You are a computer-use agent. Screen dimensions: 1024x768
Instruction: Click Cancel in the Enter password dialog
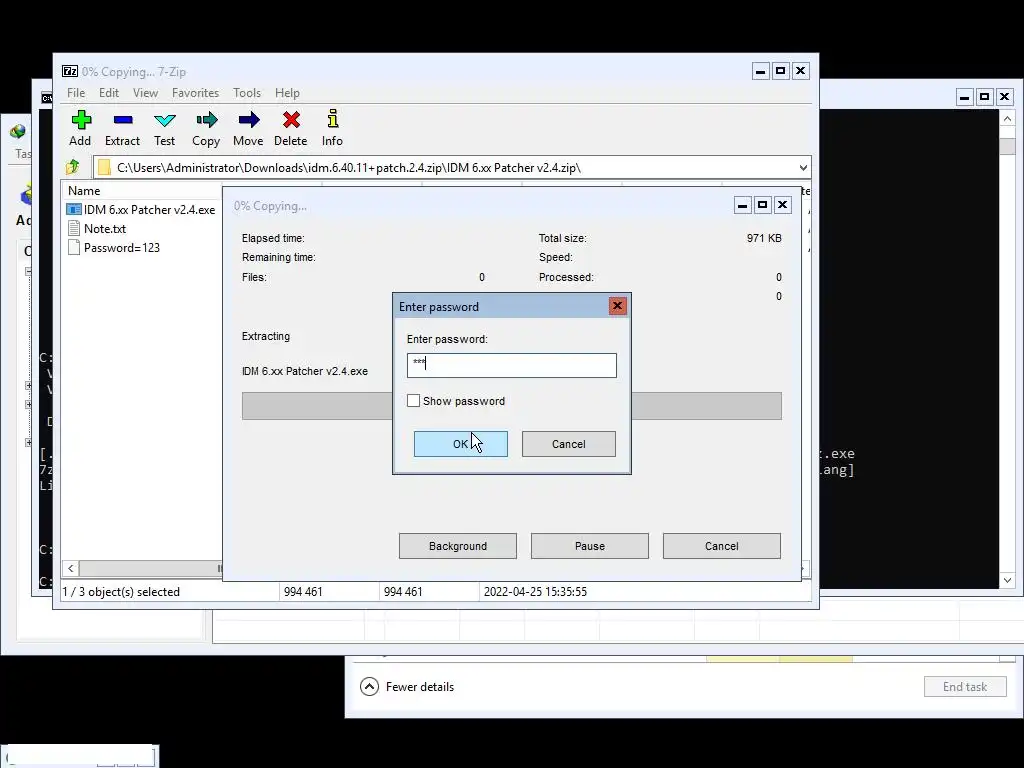(568, 444)
